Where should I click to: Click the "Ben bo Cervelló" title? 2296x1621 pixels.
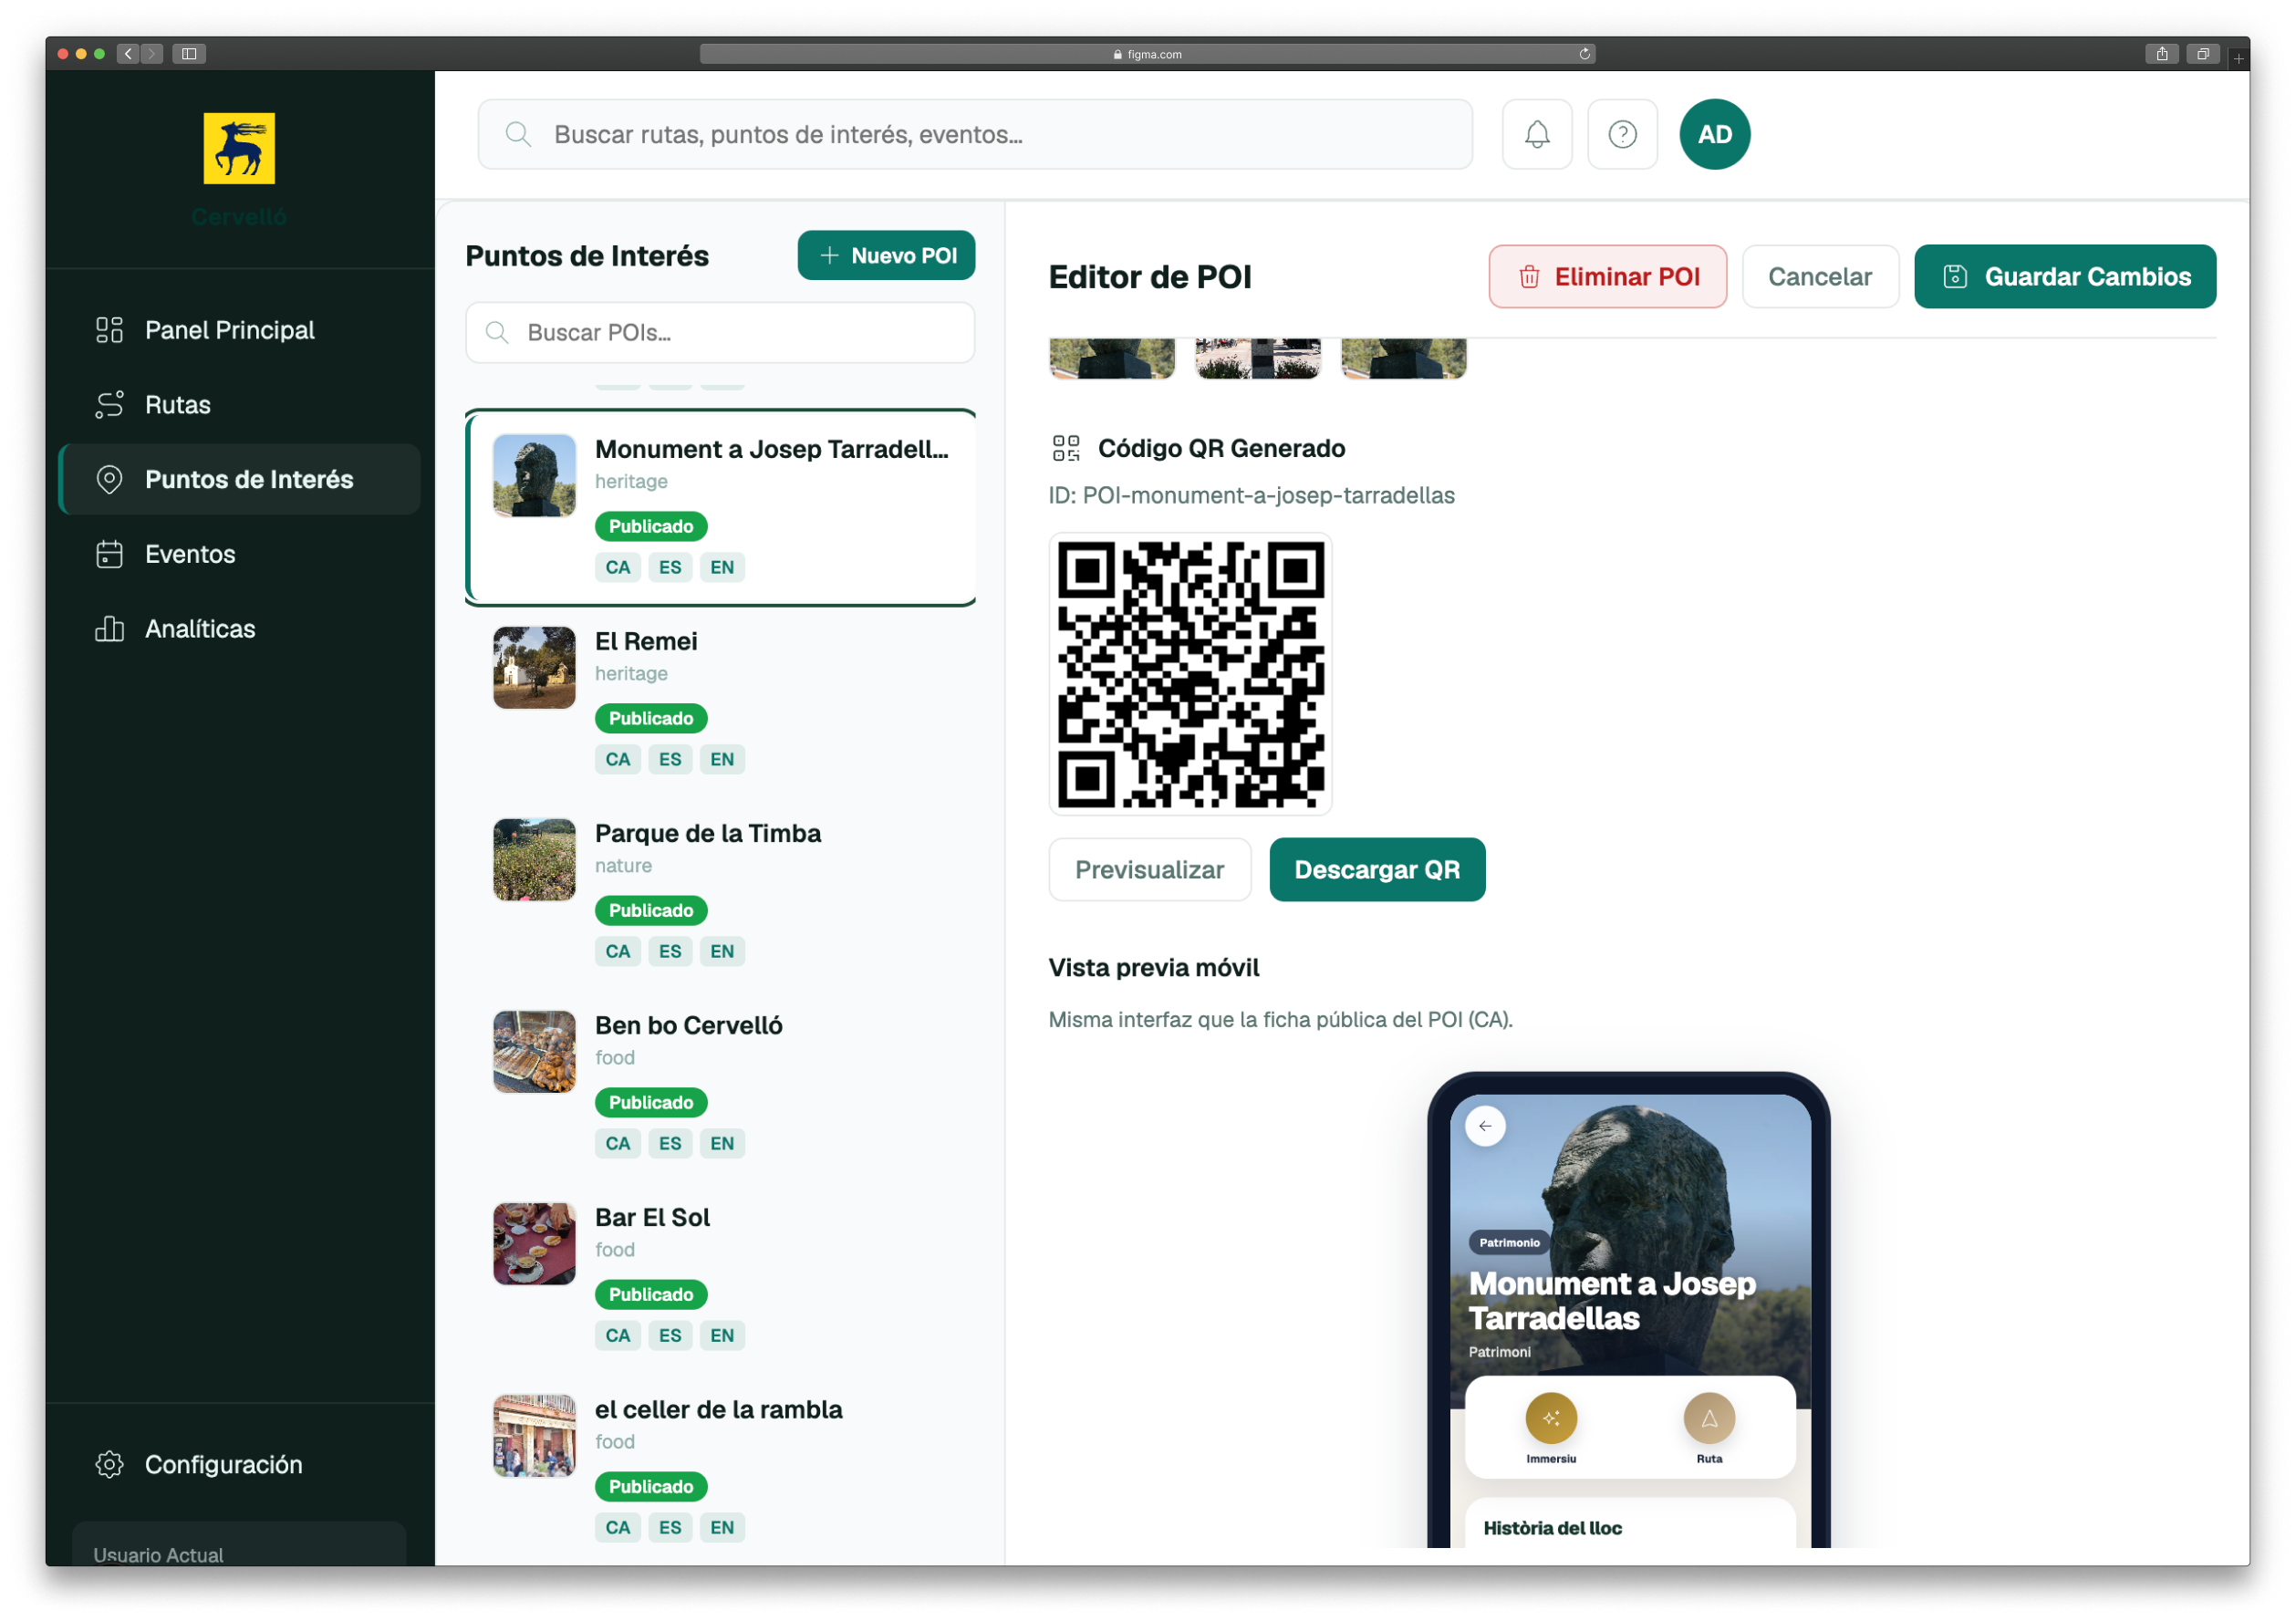click(x=689, y=1025)
